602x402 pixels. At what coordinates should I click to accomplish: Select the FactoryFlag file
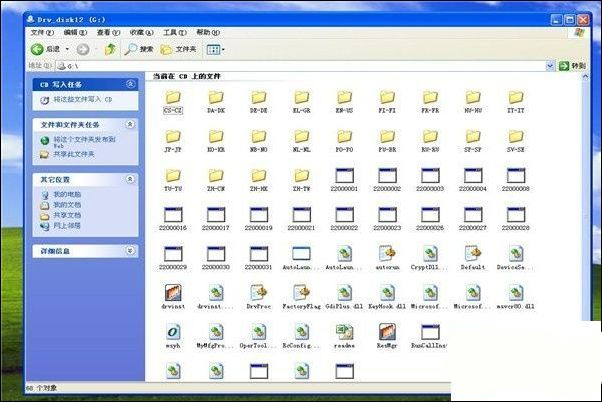point(301,298)
